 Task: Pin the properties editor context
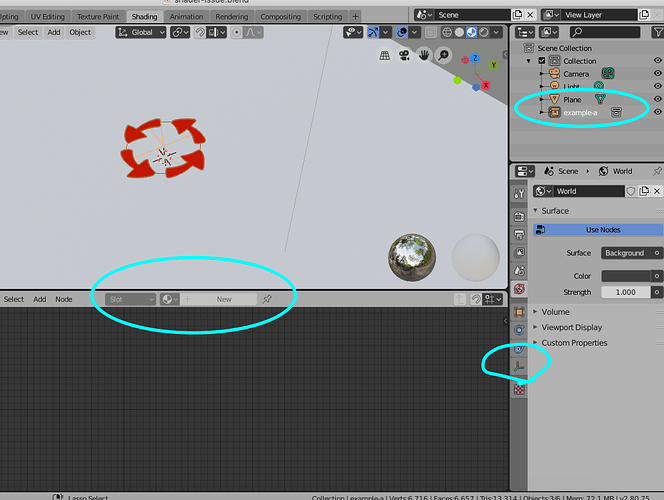click(x=657, y=171)
